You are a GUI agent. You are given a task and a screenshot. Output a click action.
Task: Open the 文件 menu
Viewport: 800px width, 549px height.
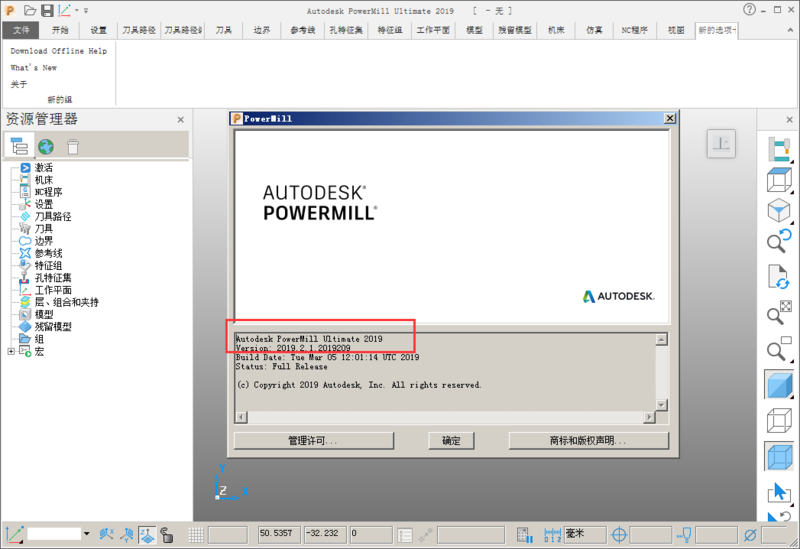pyautogui.click(x=21, y=30)
